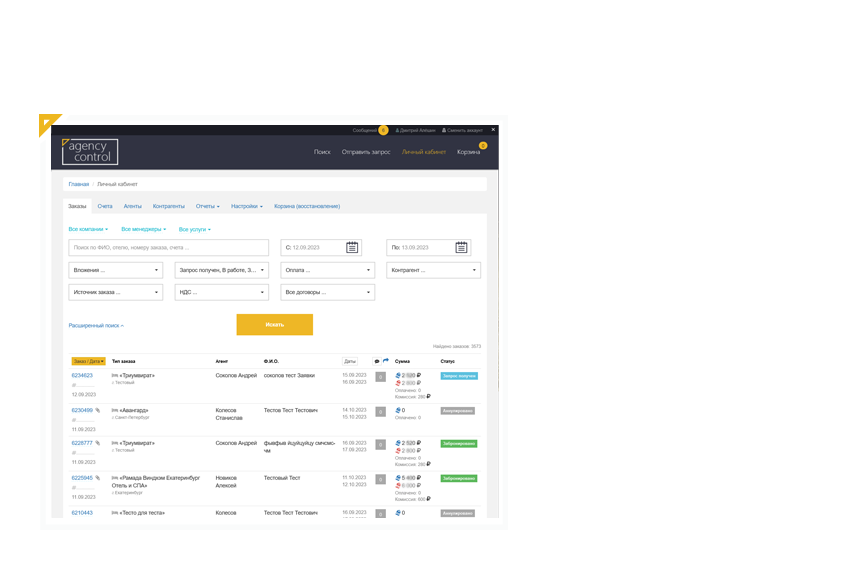Open order 6225945

(82, 478)
